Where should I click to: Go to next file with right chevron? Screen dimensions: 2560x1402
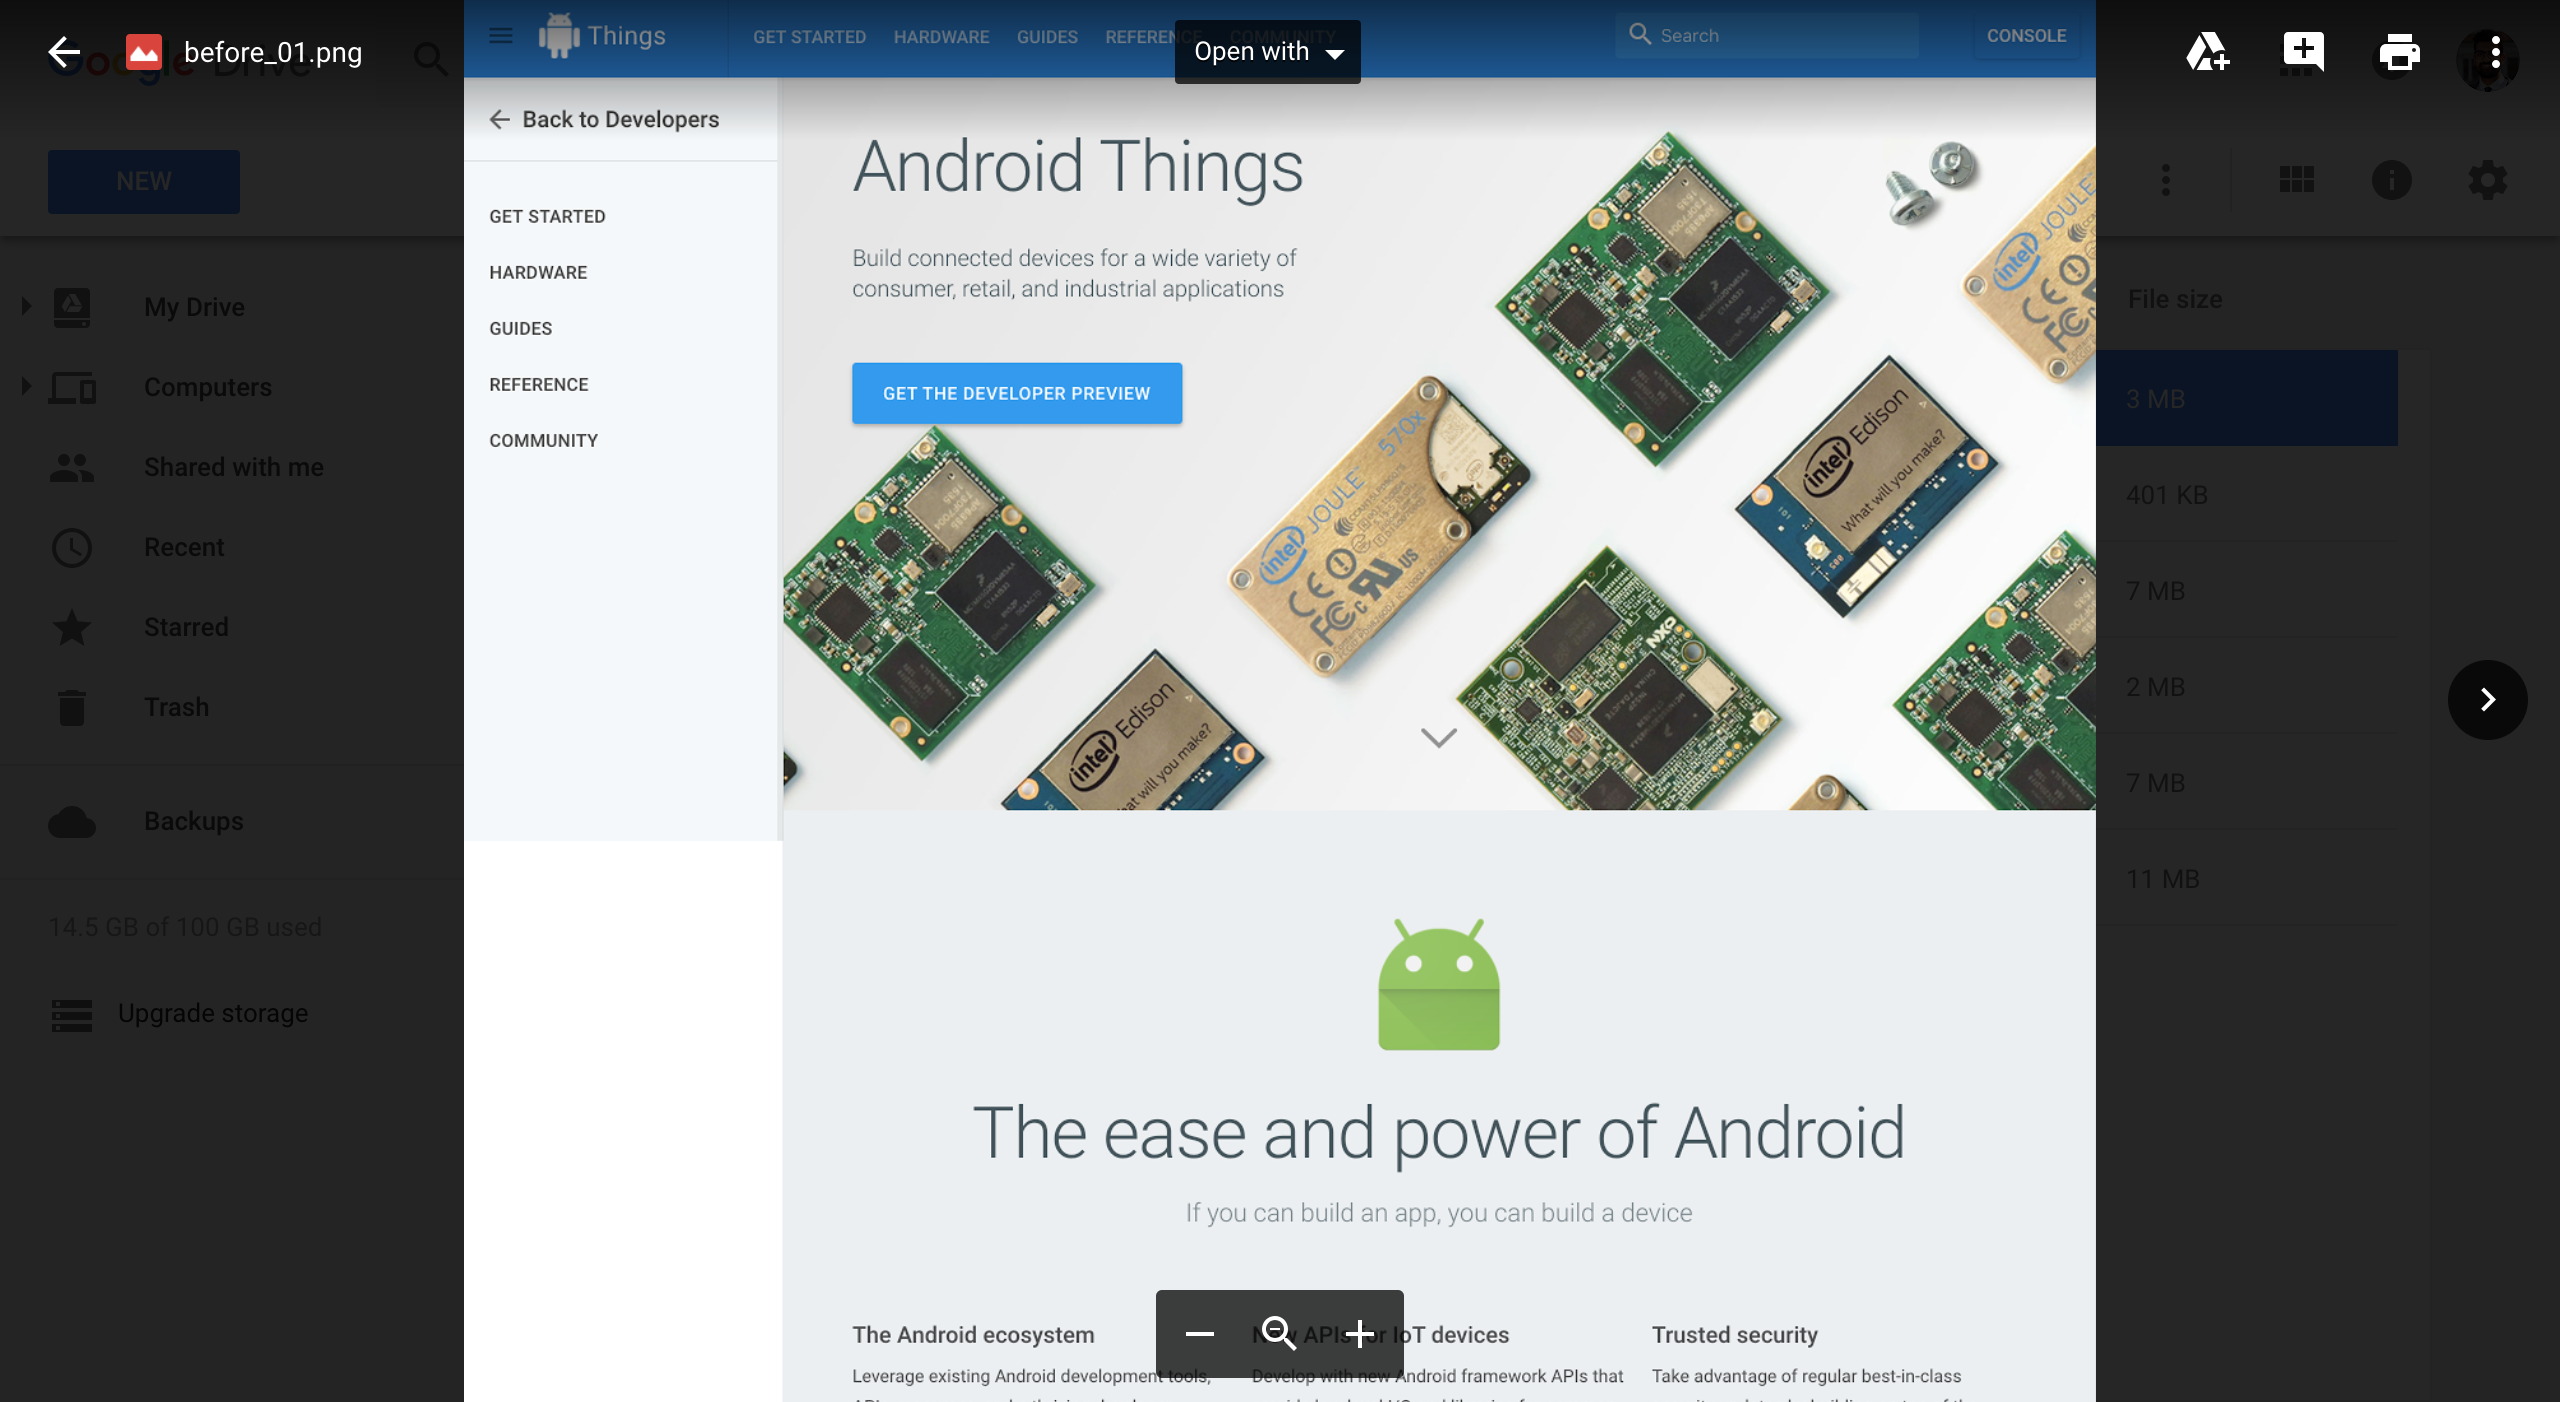[x=2487, y=699]
